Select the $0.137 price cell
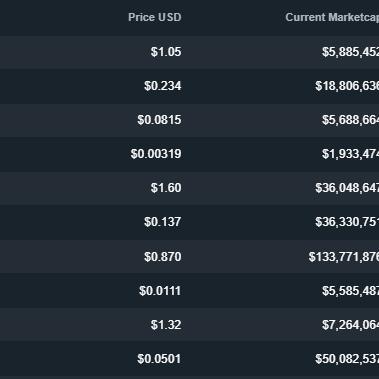 (163, 222)
